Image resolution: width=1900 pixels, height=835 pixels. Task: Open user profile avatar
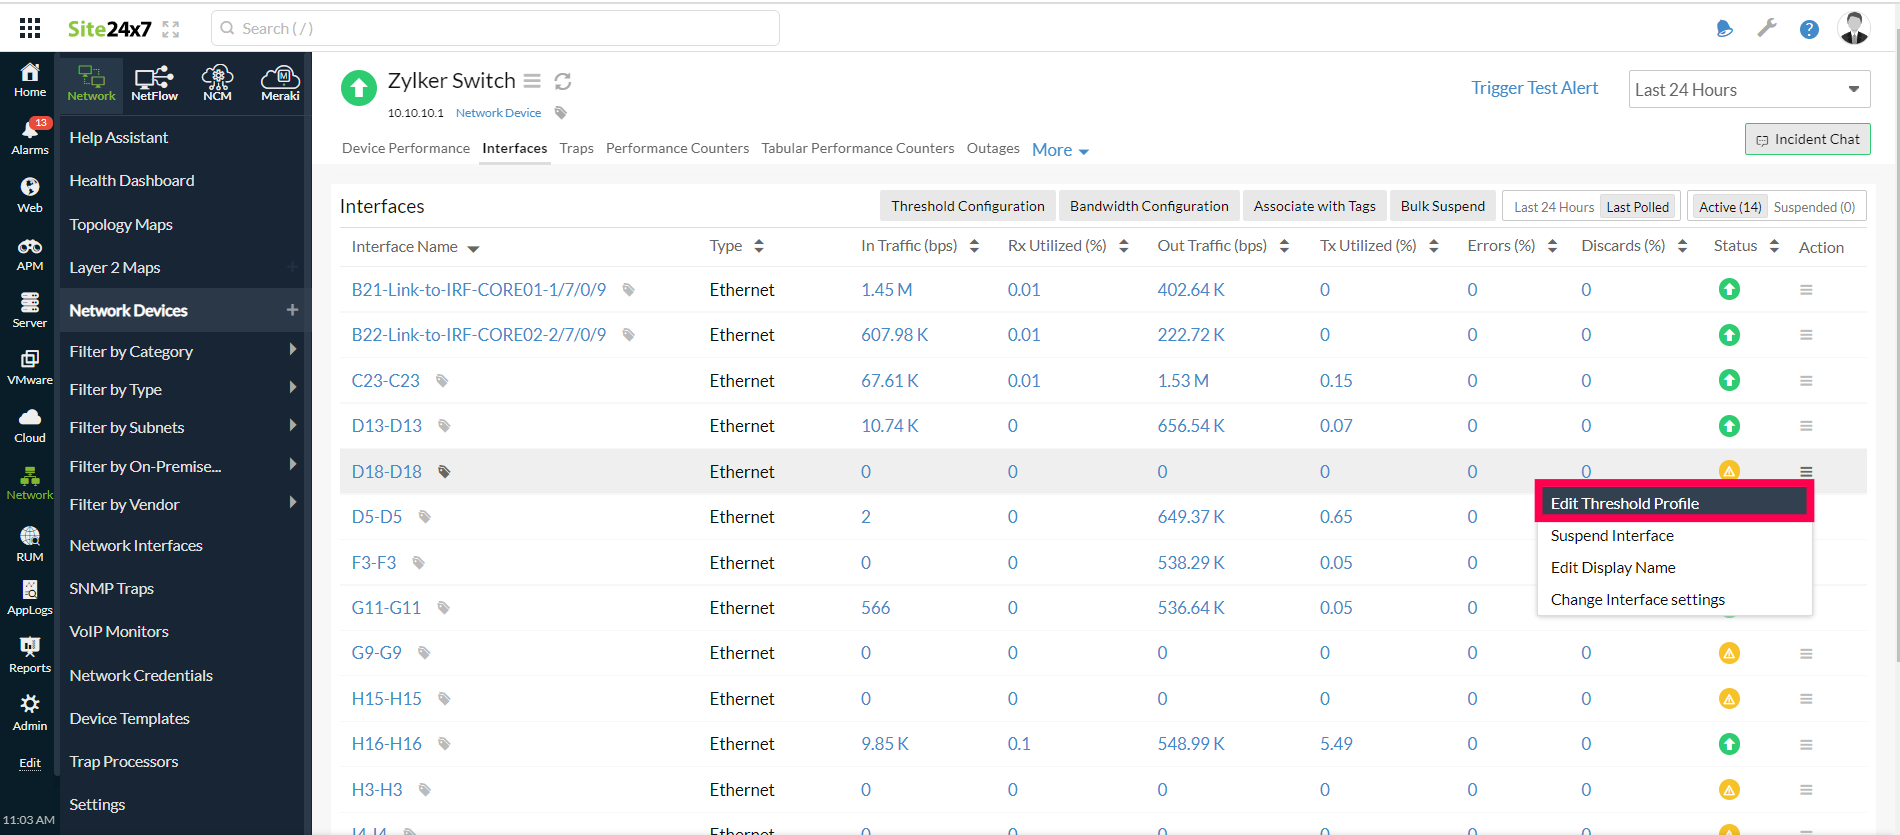tap(1854, 28)
